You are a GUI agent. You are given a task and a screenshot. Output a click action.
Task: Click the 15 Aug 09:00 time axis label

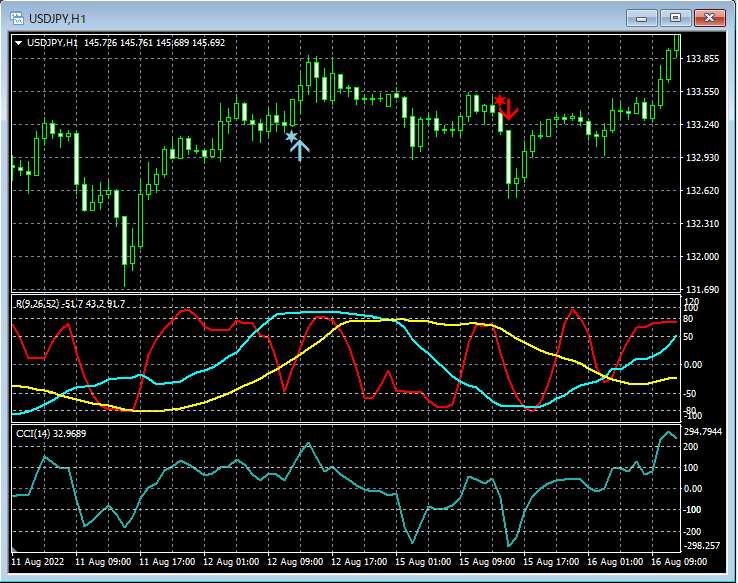(490, 562)
